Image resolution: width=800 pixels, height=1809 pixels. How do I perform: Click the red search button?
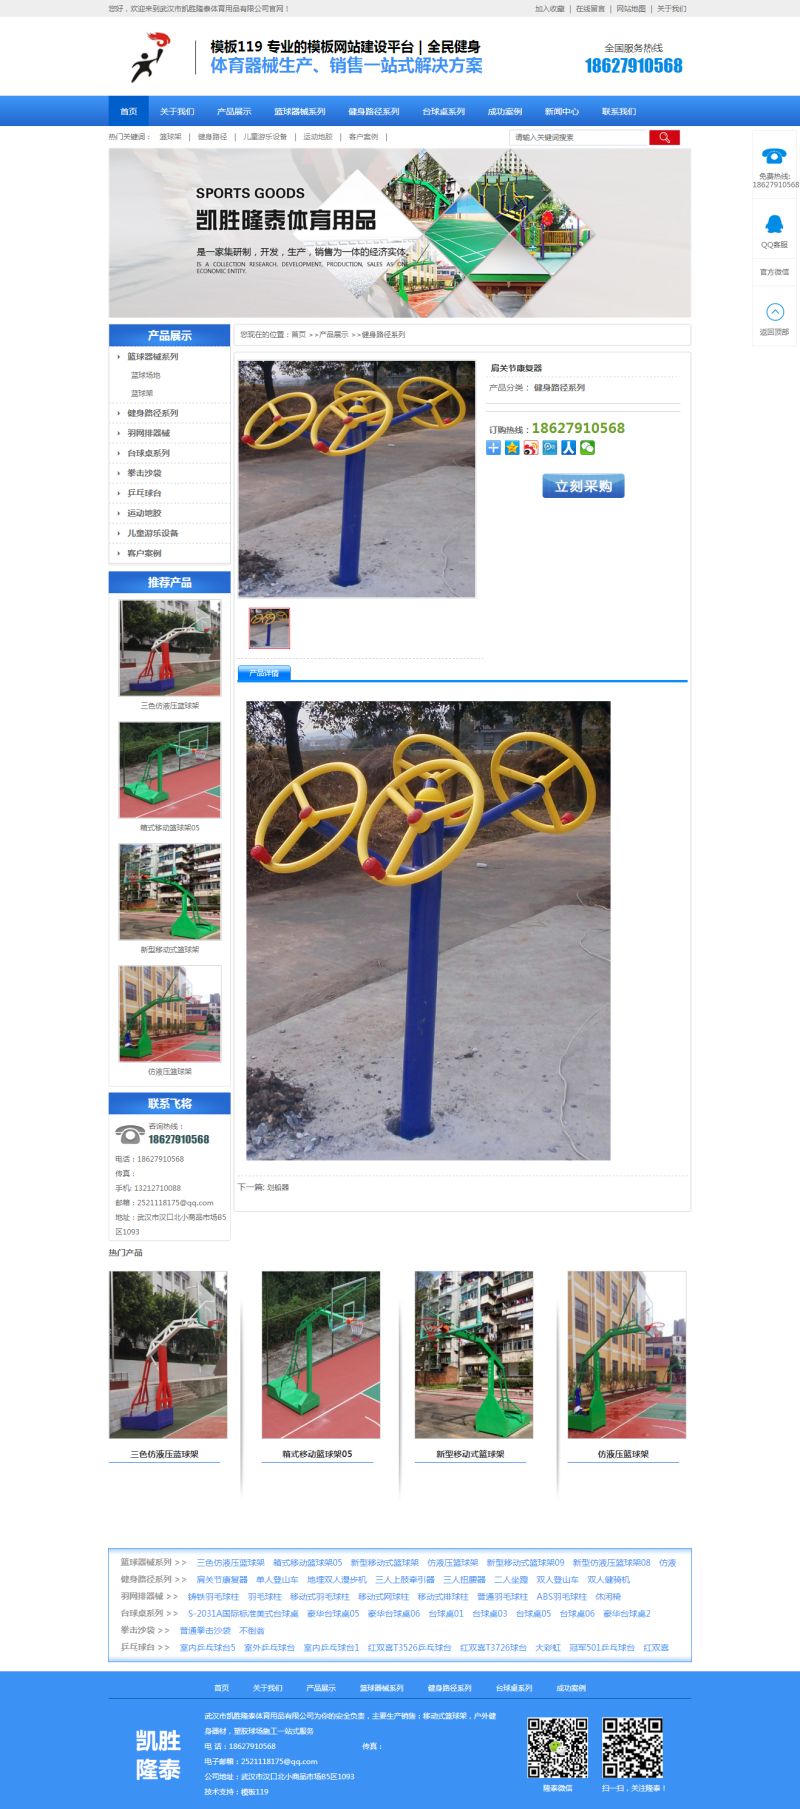tap(664, 137)
